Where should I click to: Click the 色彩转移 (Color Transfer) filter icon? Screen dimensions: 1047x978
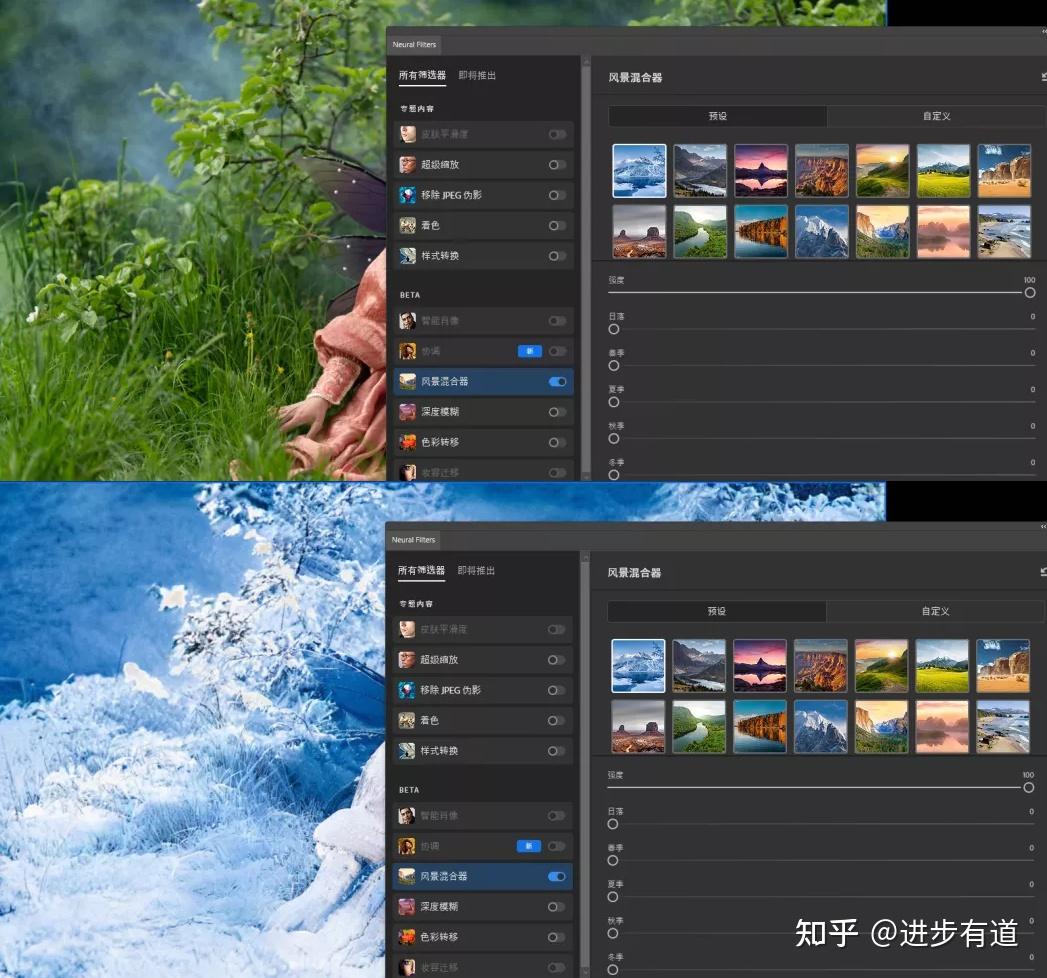pyautogui.click(x=408, y=441)
